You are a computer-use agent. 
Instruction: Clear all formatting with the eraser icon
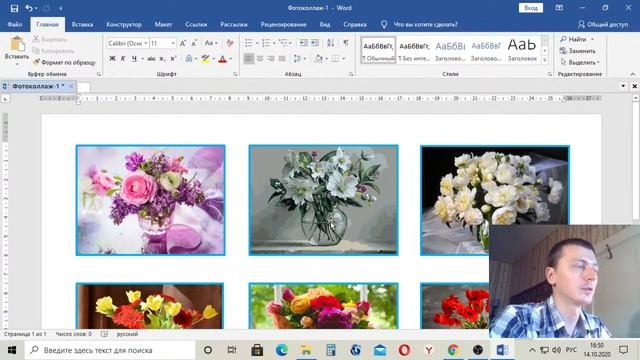[230, 43]
